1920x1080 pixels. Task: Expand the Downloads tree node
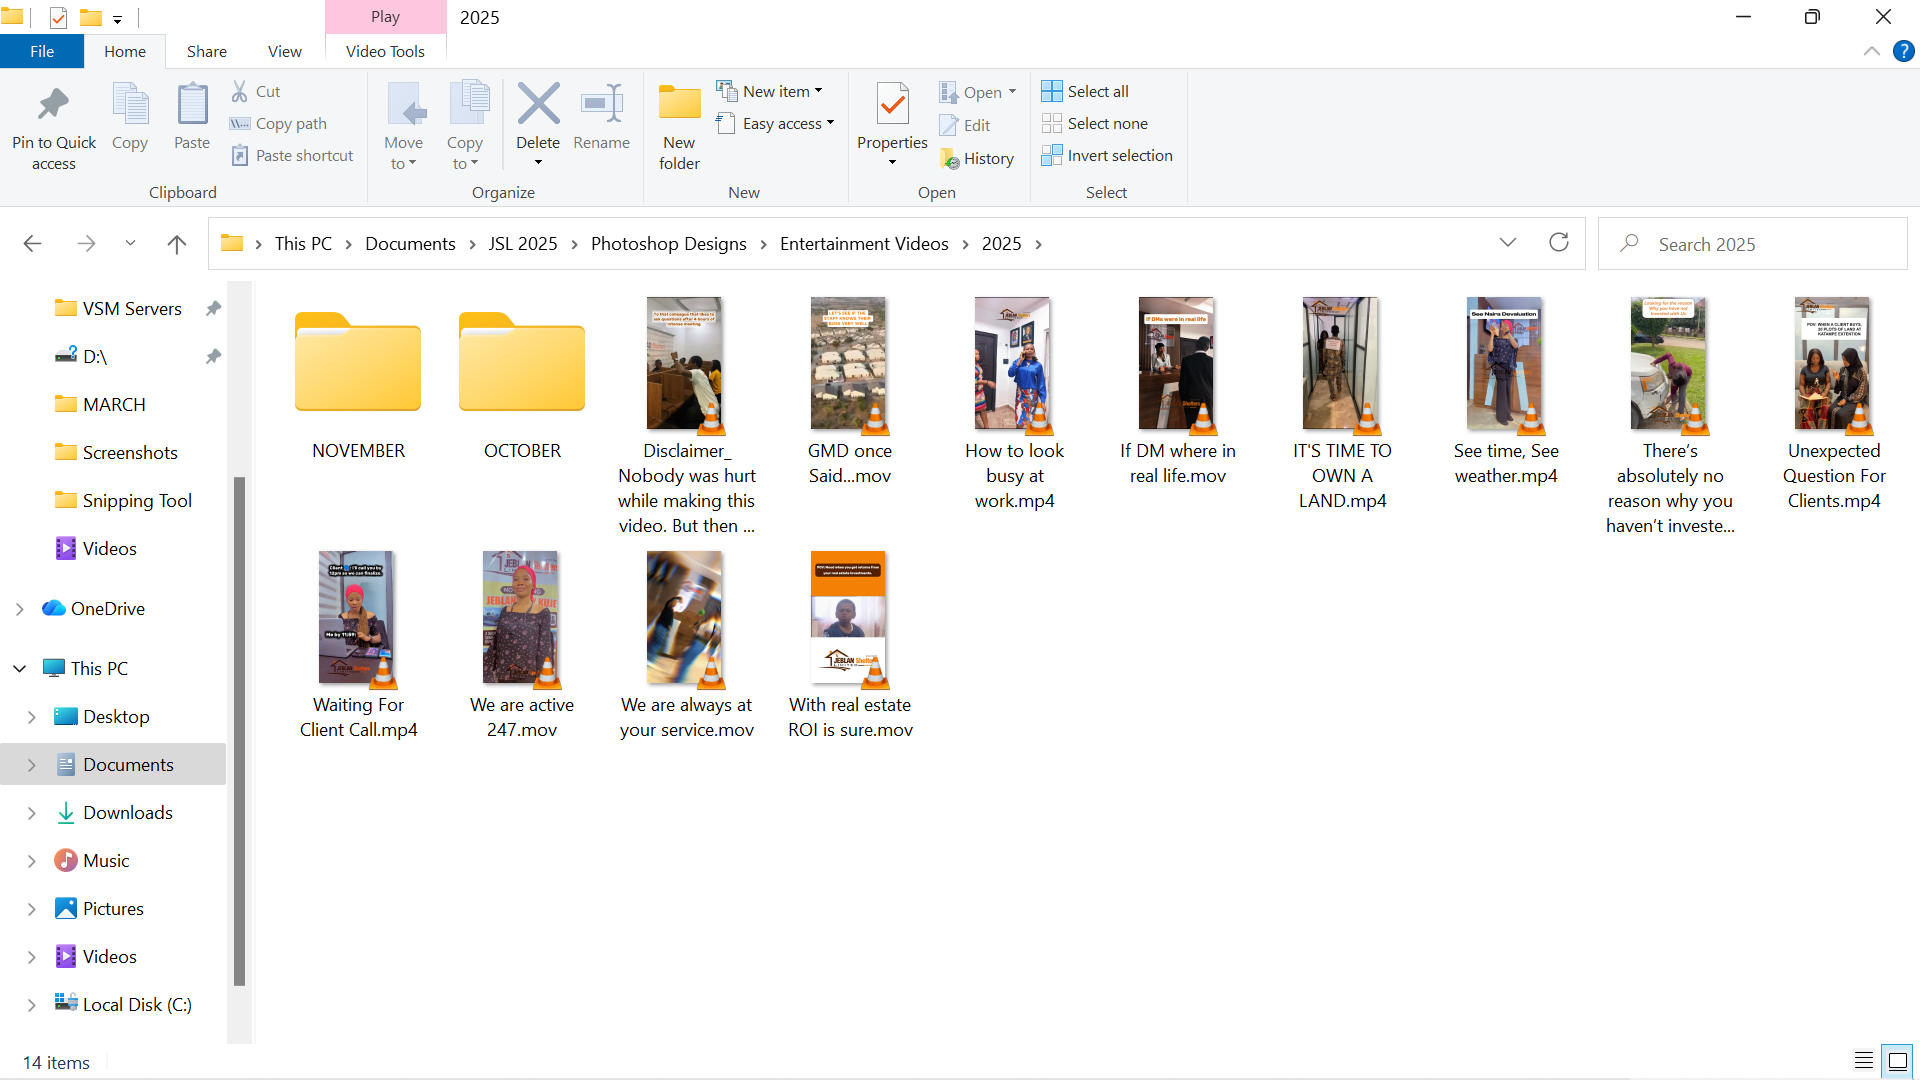pyautogui.click(x=31, y=813)
